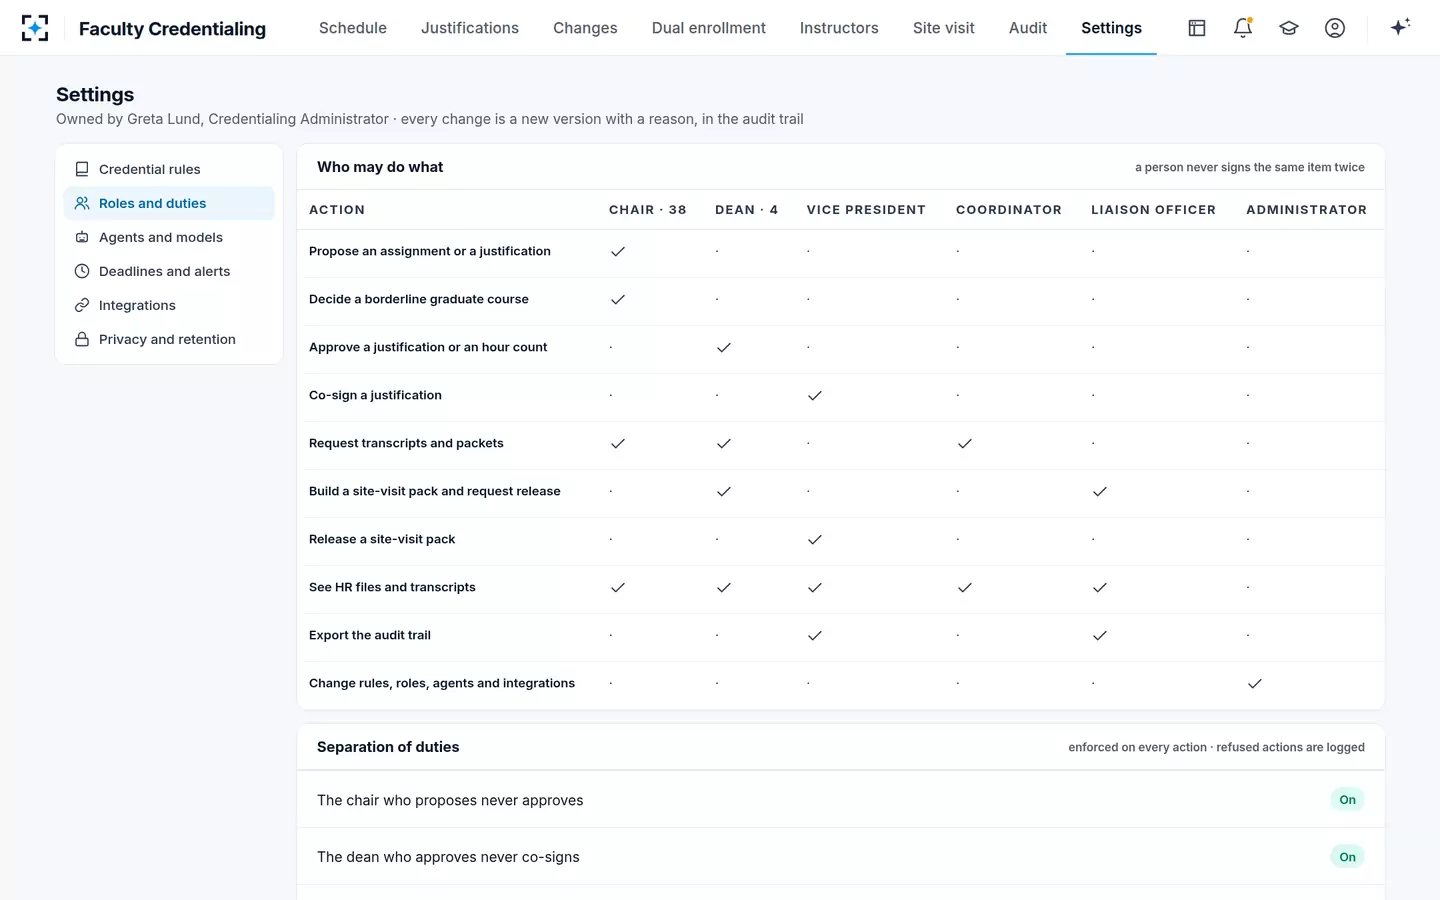Click the people icon beside Roles and duties

(x=82, y=203)
